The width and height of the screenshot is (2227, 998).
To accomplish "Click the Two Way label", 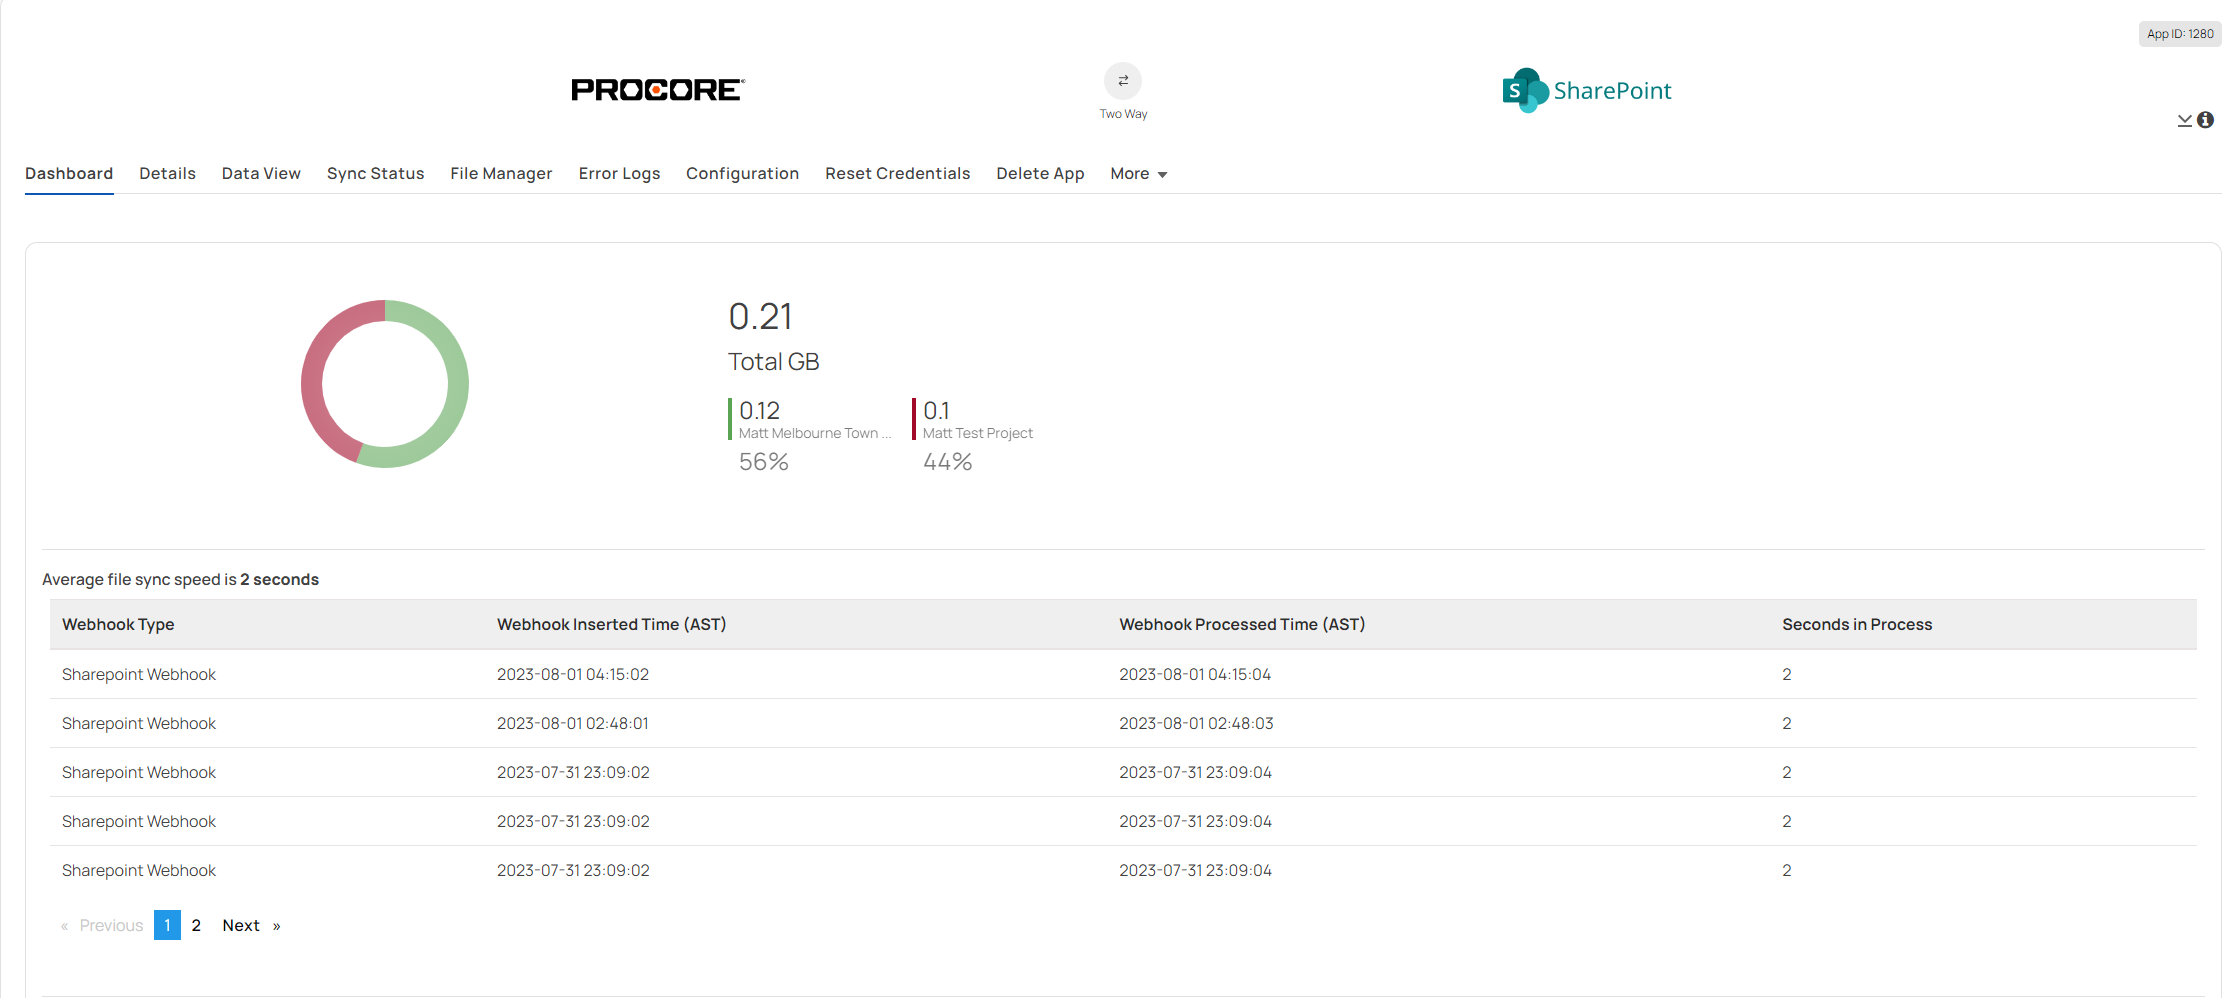I will pos(1123,114).
